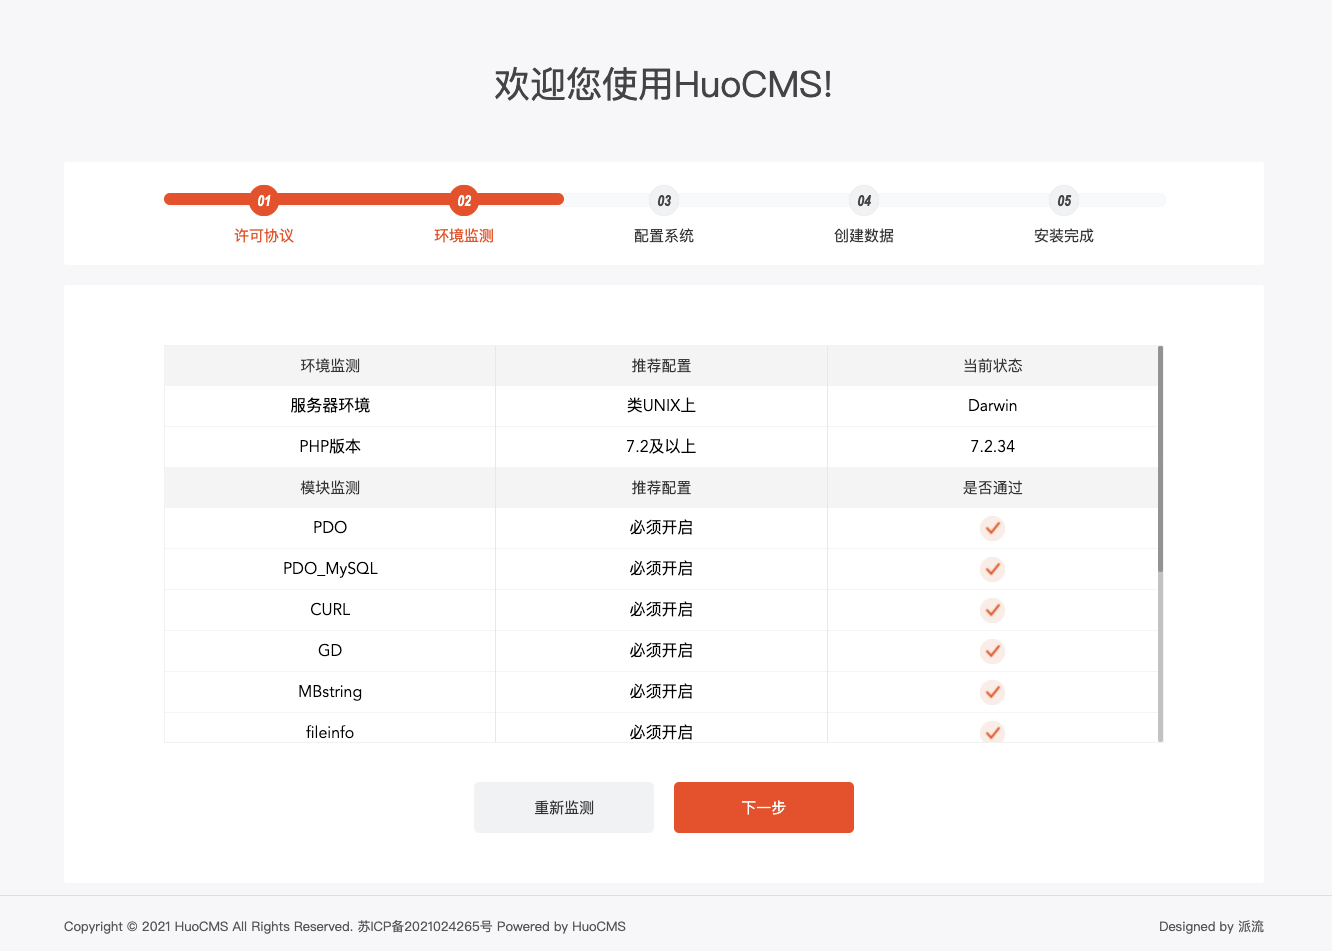This screenshot has width=1332, height=951.
Task: Click the step 04 circle icon
Action: [864, 200]
